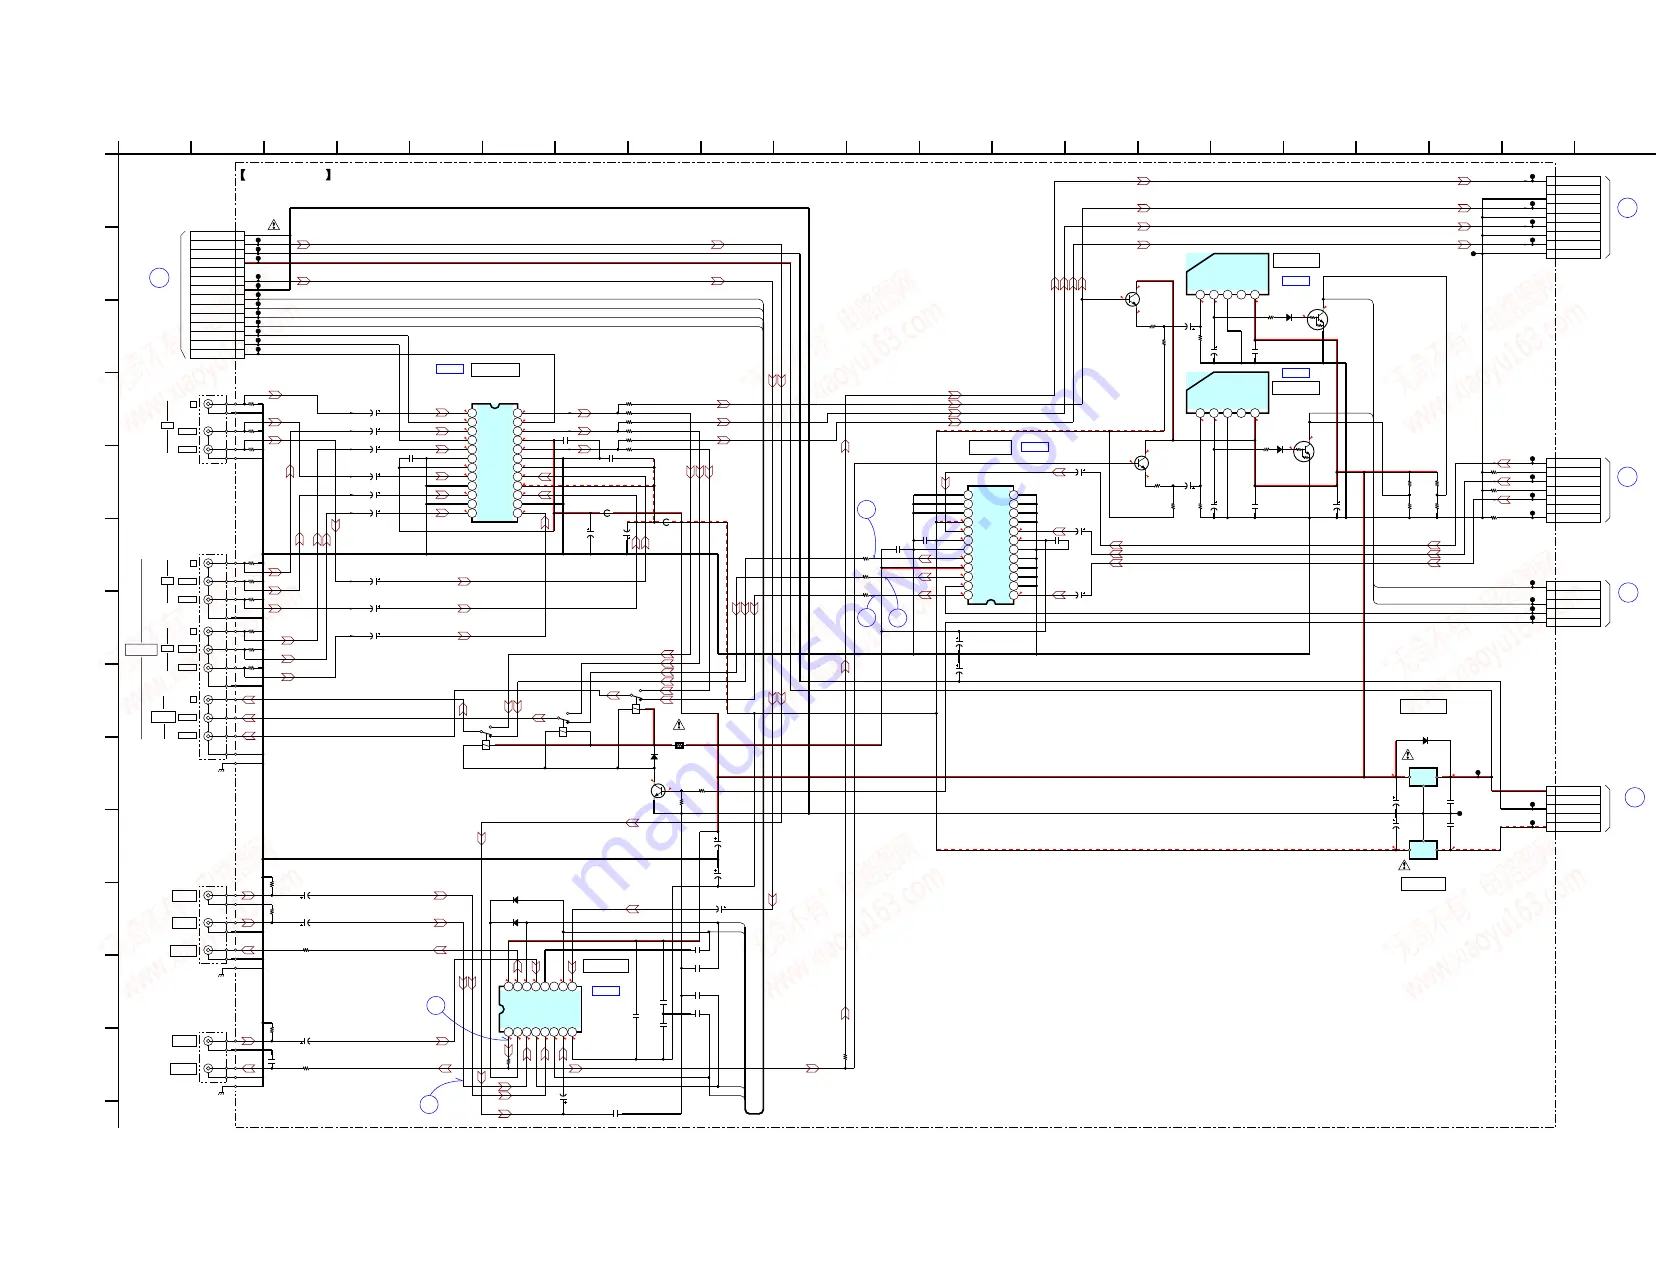Select the lower five-pin cyan IC block
The height and width of the screenshot is (1263, 1680).
pyautogui.click(x=1227, y=393)
